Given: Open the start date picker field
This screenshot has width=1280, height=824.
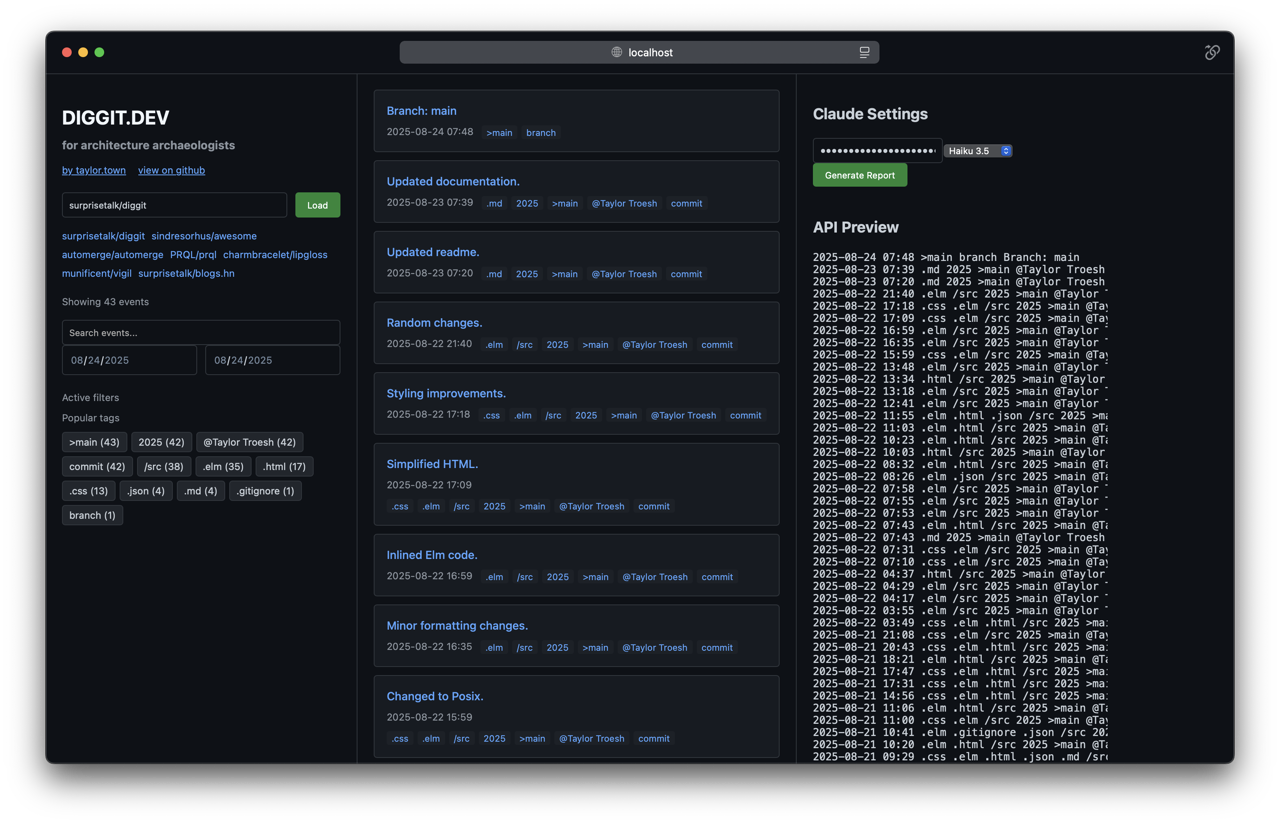Looking at the screenshot, I should tap(129, 360).
